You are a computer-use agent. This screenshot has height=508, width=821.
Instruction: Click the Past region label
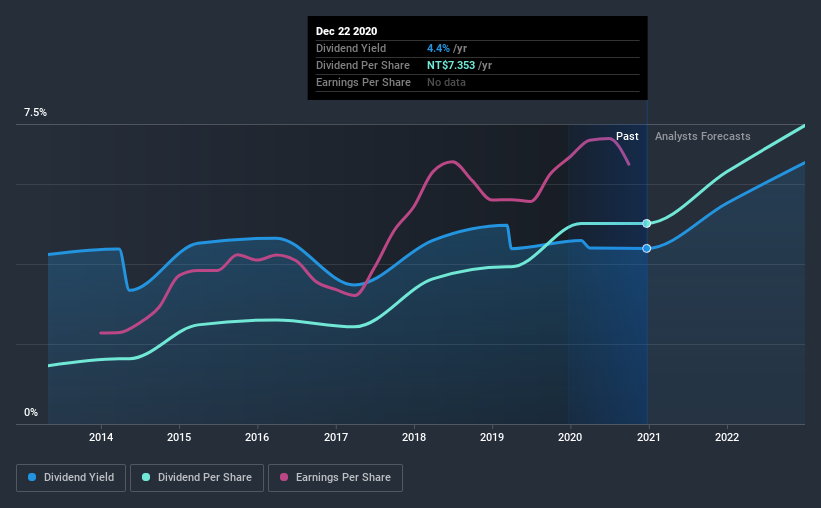tap(627, 136)
